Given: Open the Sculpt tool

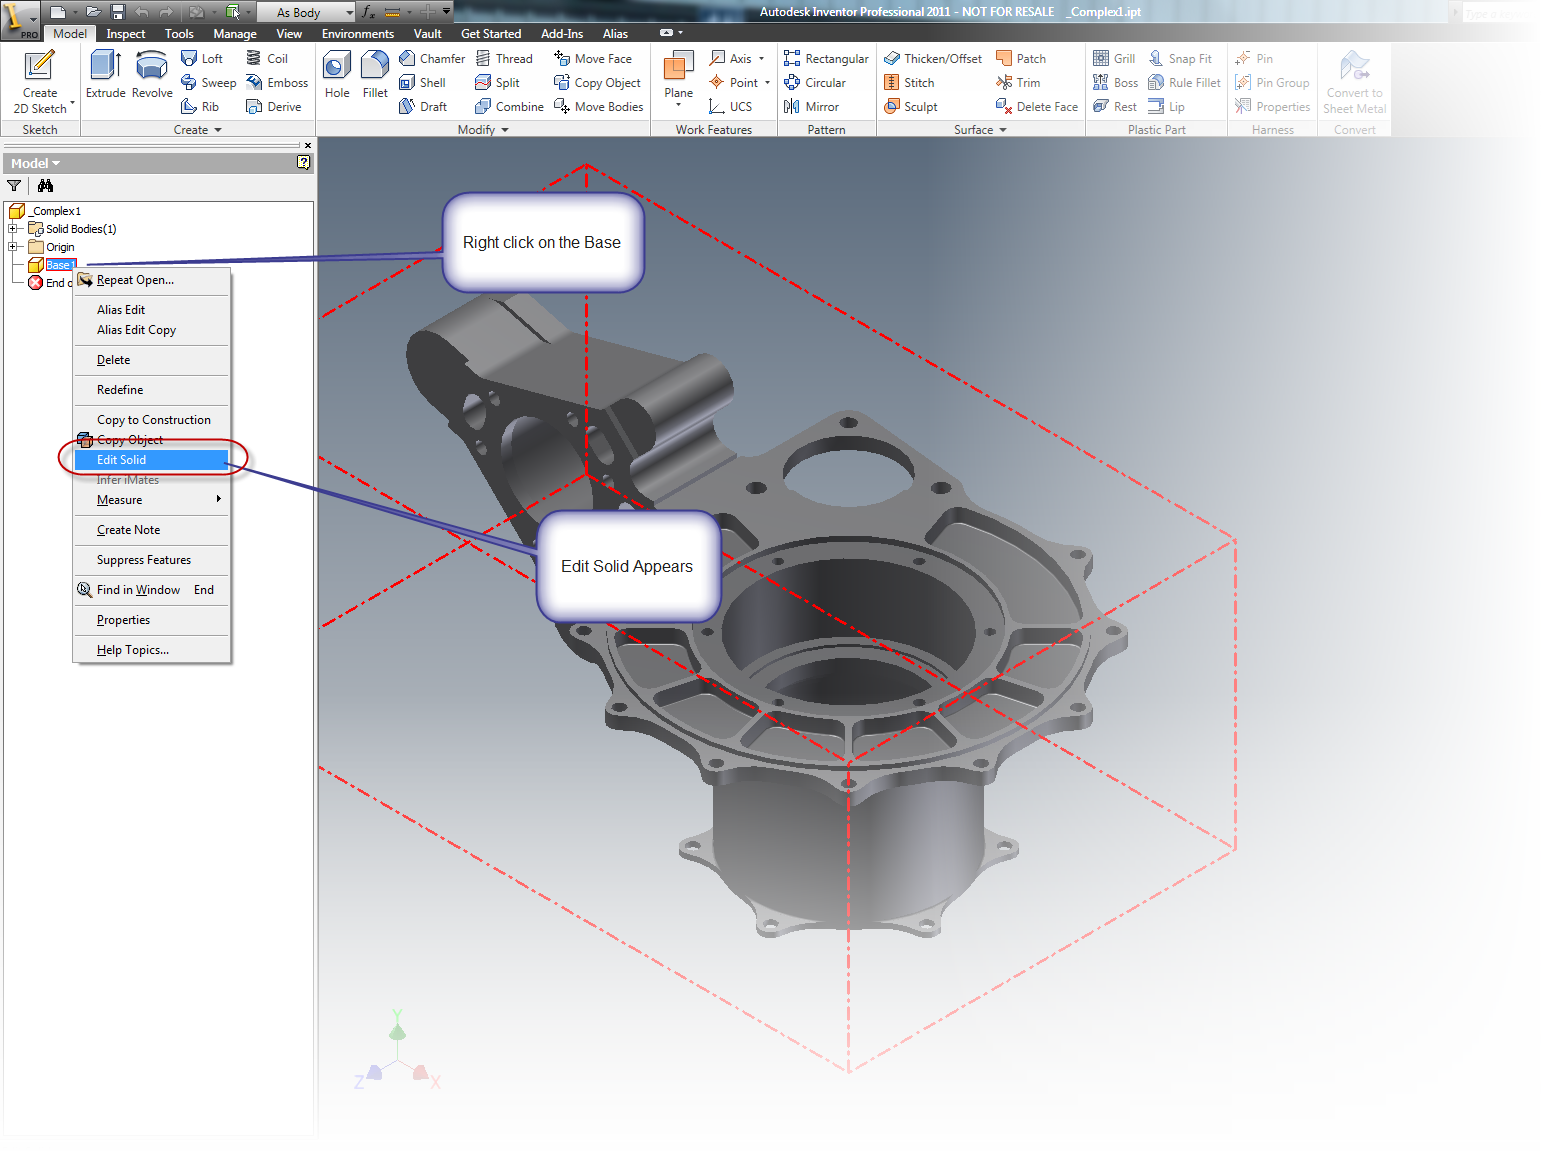Looking at the screenshot, I should coord(911,107).
